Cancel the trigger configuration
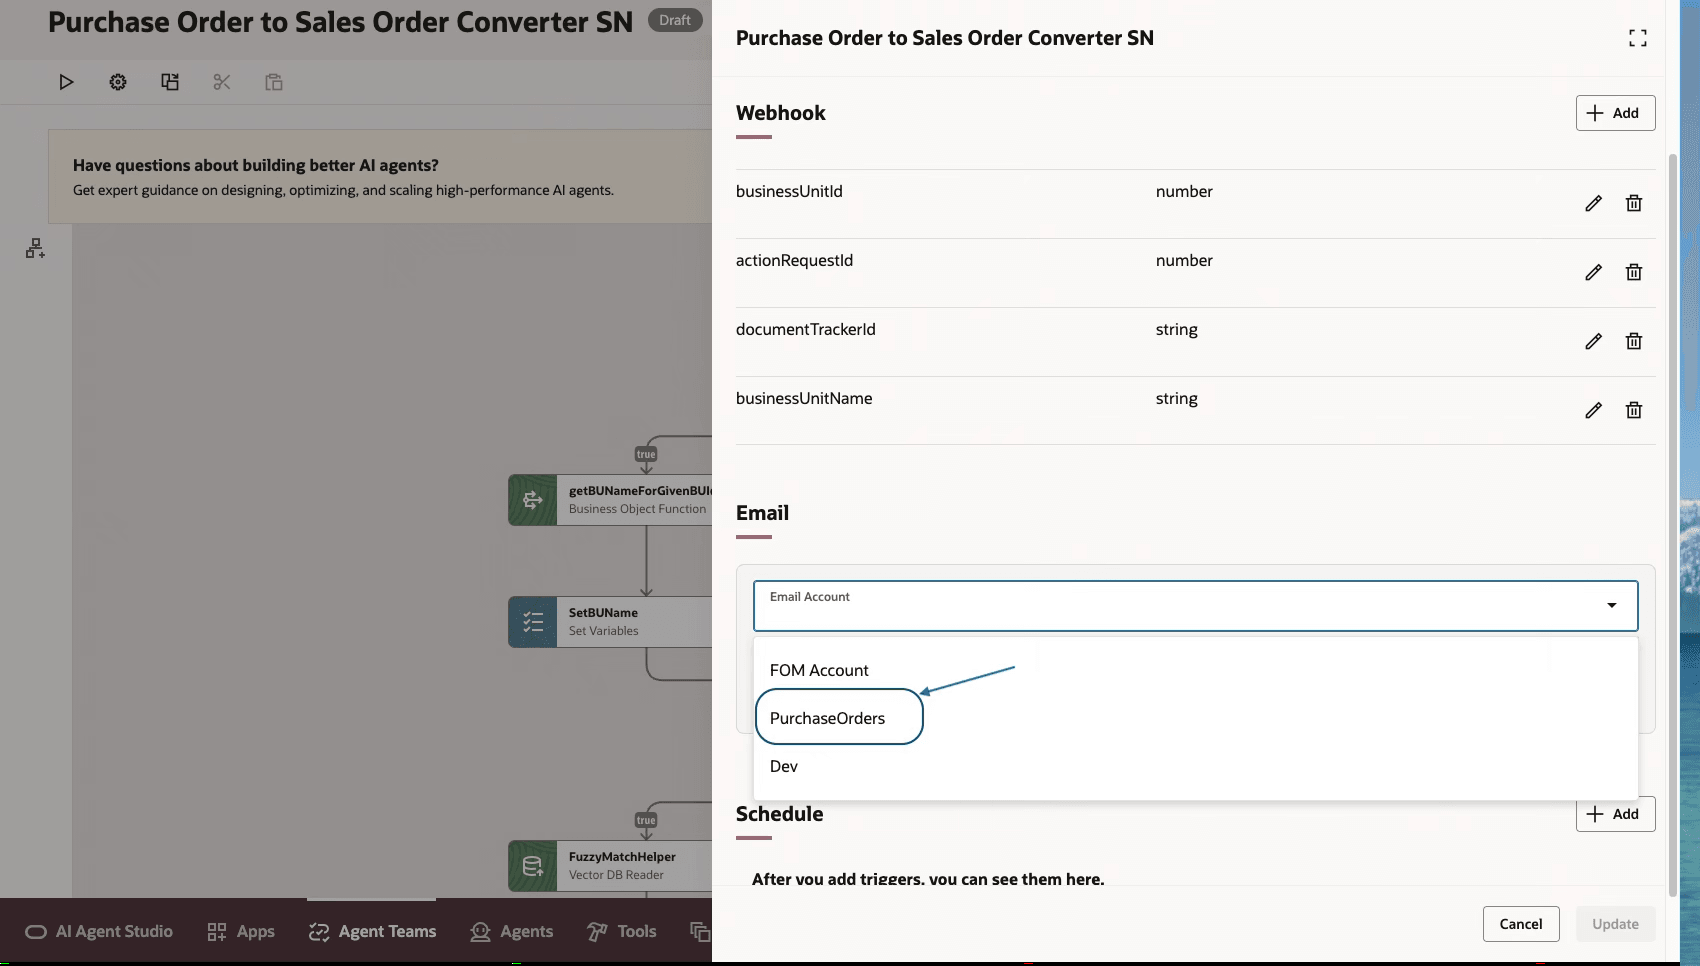This screenshot has width=1700, height=966. pos(1521,924)
